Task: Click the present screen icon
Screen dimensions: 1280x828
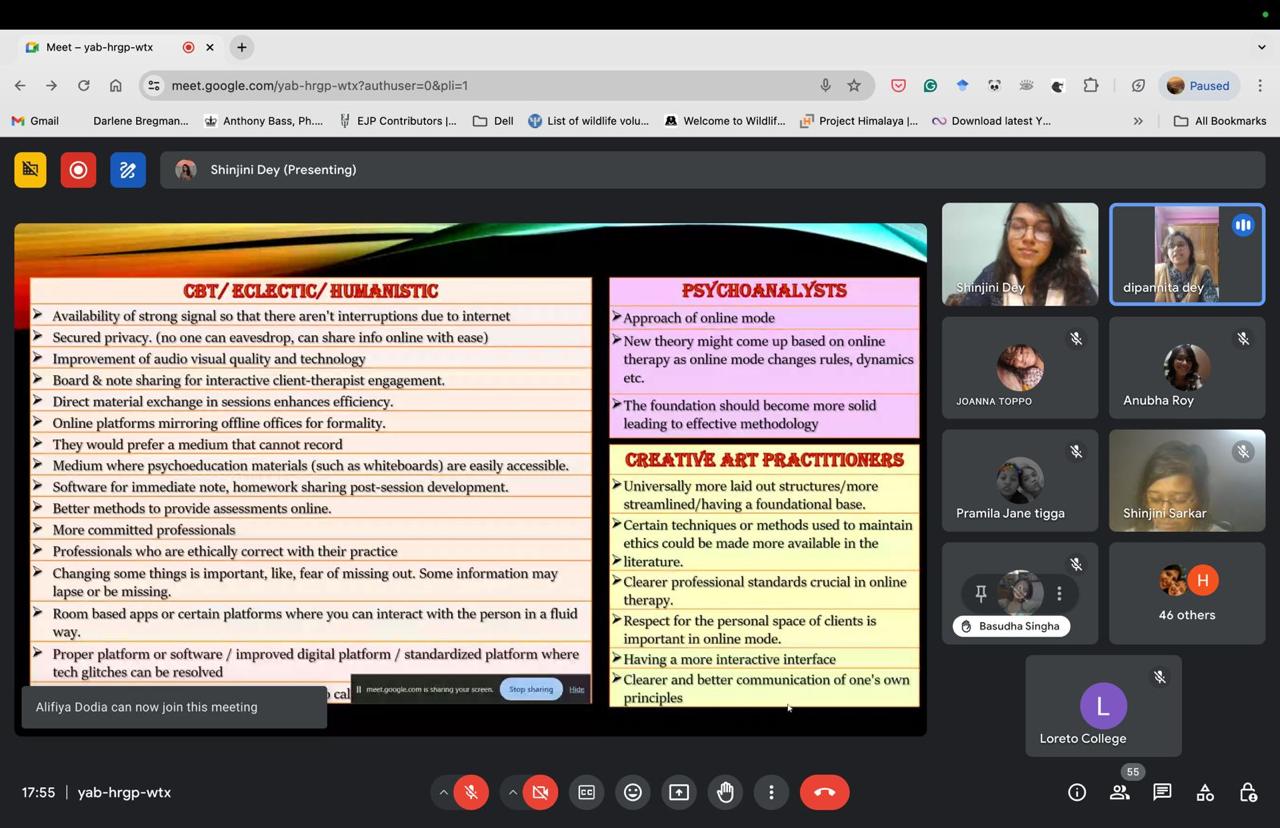Action: tap(679, 792)
